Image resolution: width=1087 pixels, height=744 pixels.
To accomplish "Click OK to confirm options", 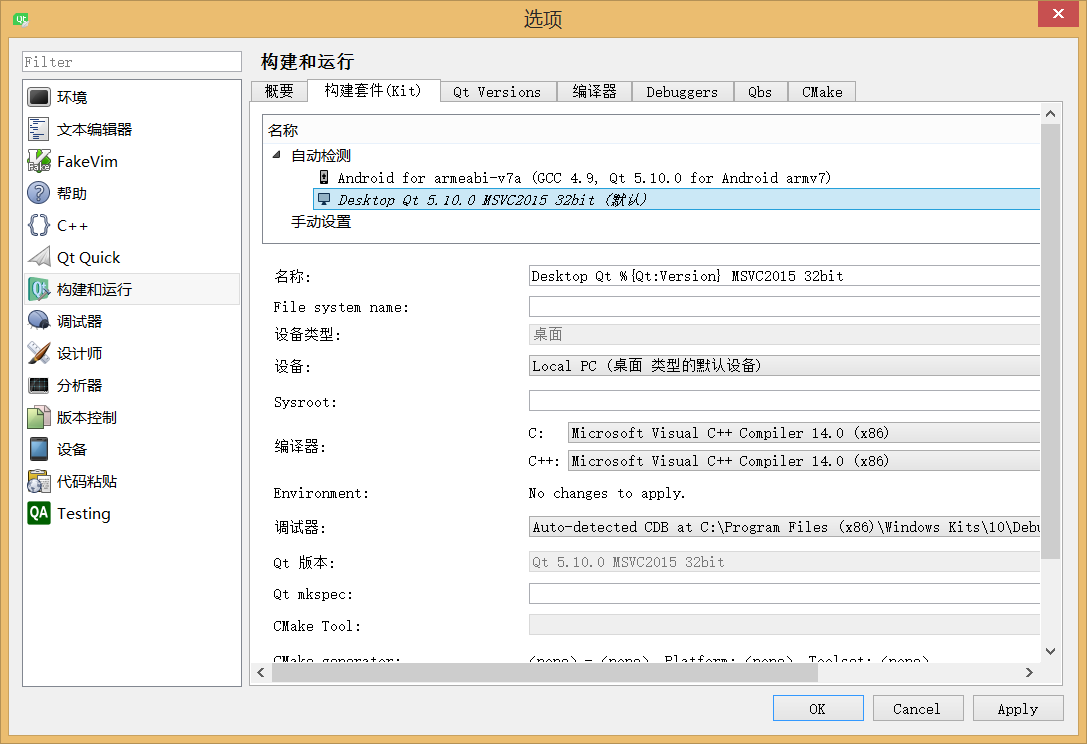I will (x=818, y=708).
